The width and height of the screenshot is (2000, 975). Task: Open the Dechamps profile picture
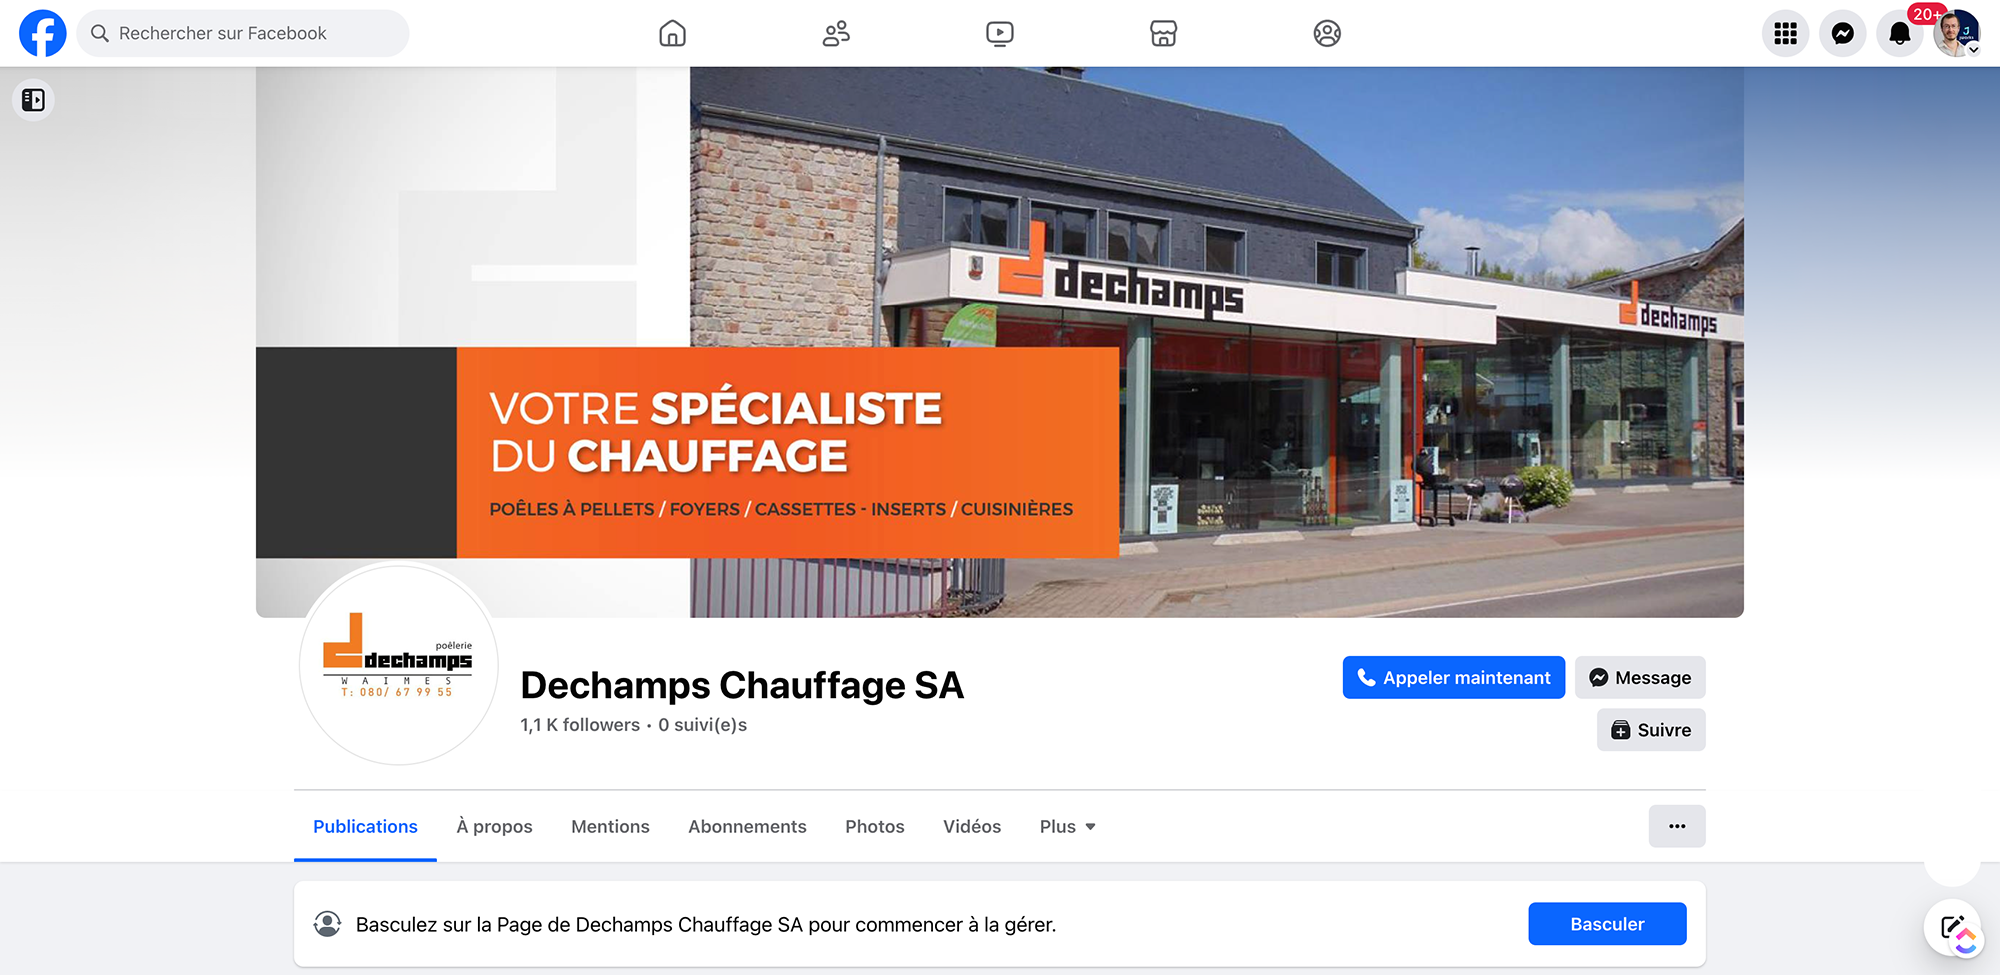pos(399,665)
